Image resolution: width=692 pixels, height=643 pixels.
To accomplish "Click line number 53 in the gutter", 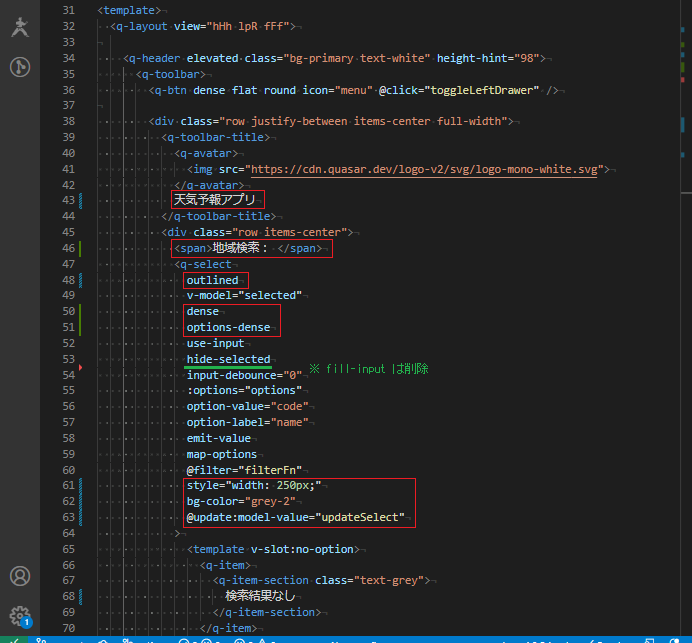I will (68, 359).
